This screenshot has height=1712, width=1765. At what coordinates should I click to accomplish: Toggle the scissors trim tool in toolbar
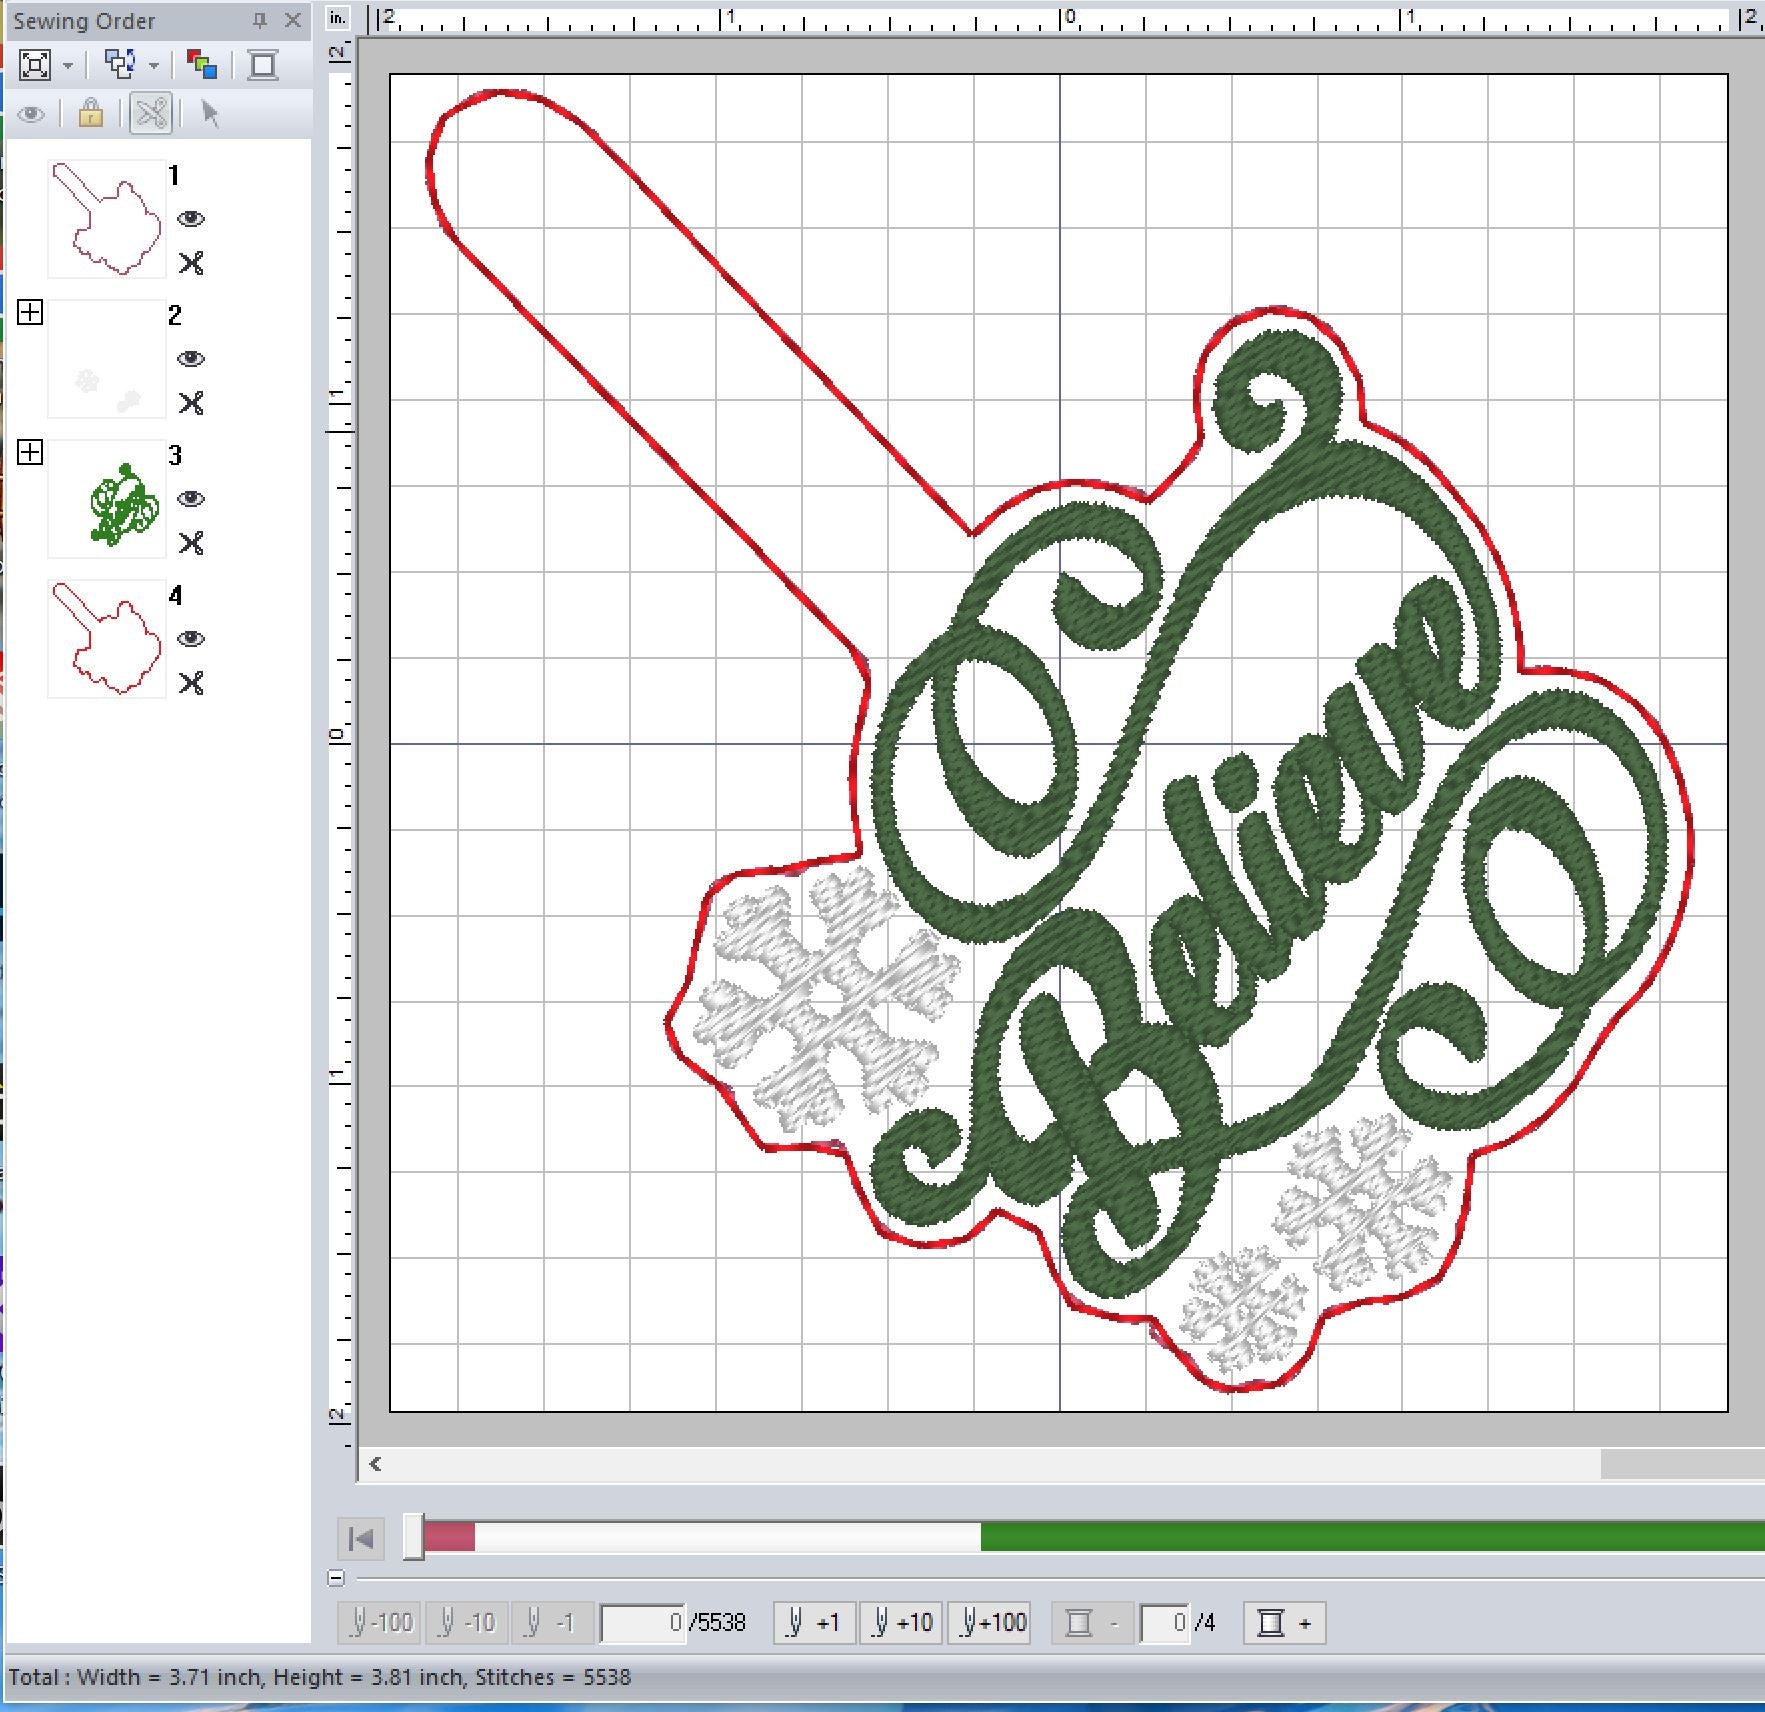pyautogui.click(x=151, y=114)
